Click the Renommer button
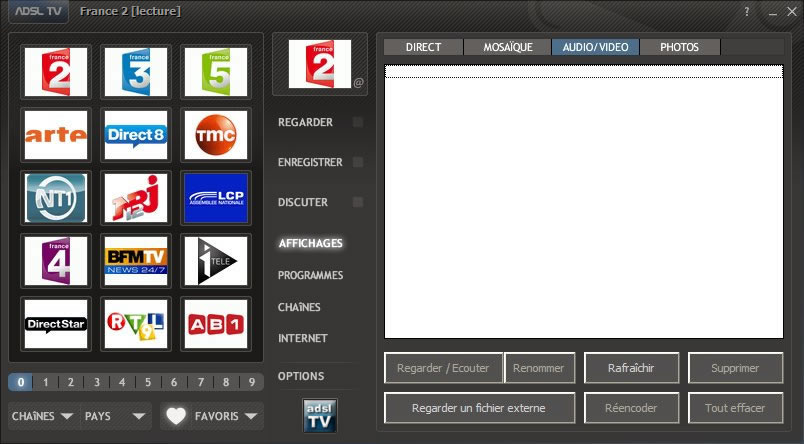This screenshot has width=804, height=444. tap(539, 368)
